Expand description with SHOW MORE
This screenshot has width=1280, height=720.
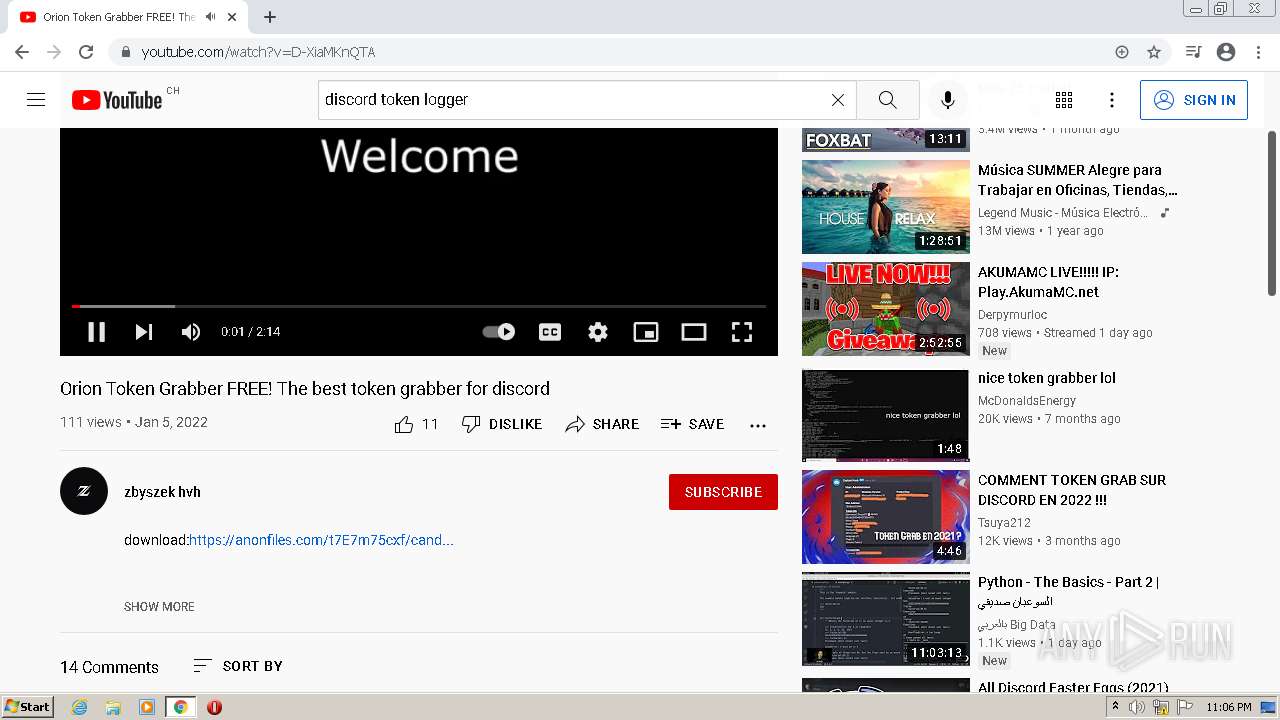(x=159, y=607)
